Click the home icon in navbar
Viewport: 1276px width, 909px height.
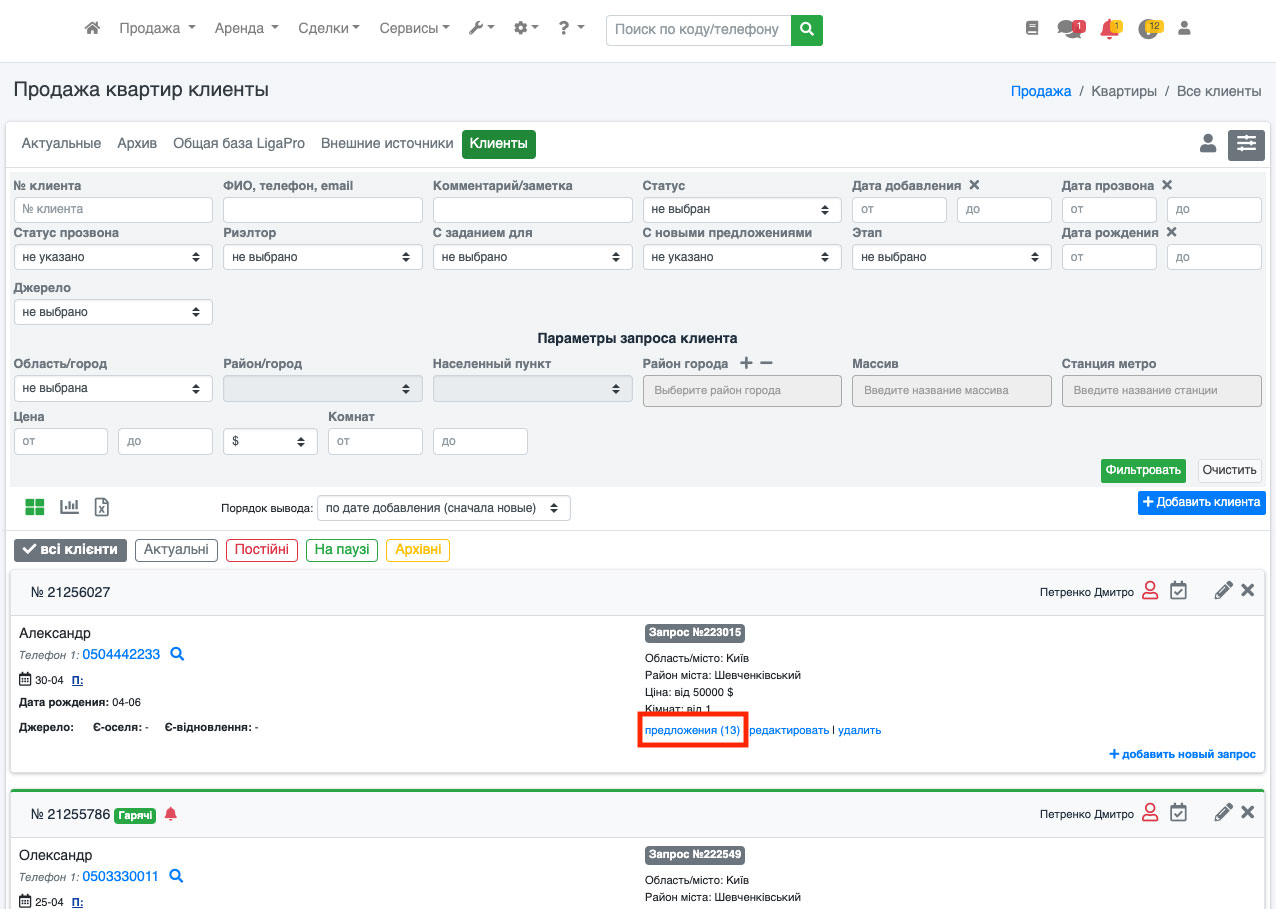92,29
